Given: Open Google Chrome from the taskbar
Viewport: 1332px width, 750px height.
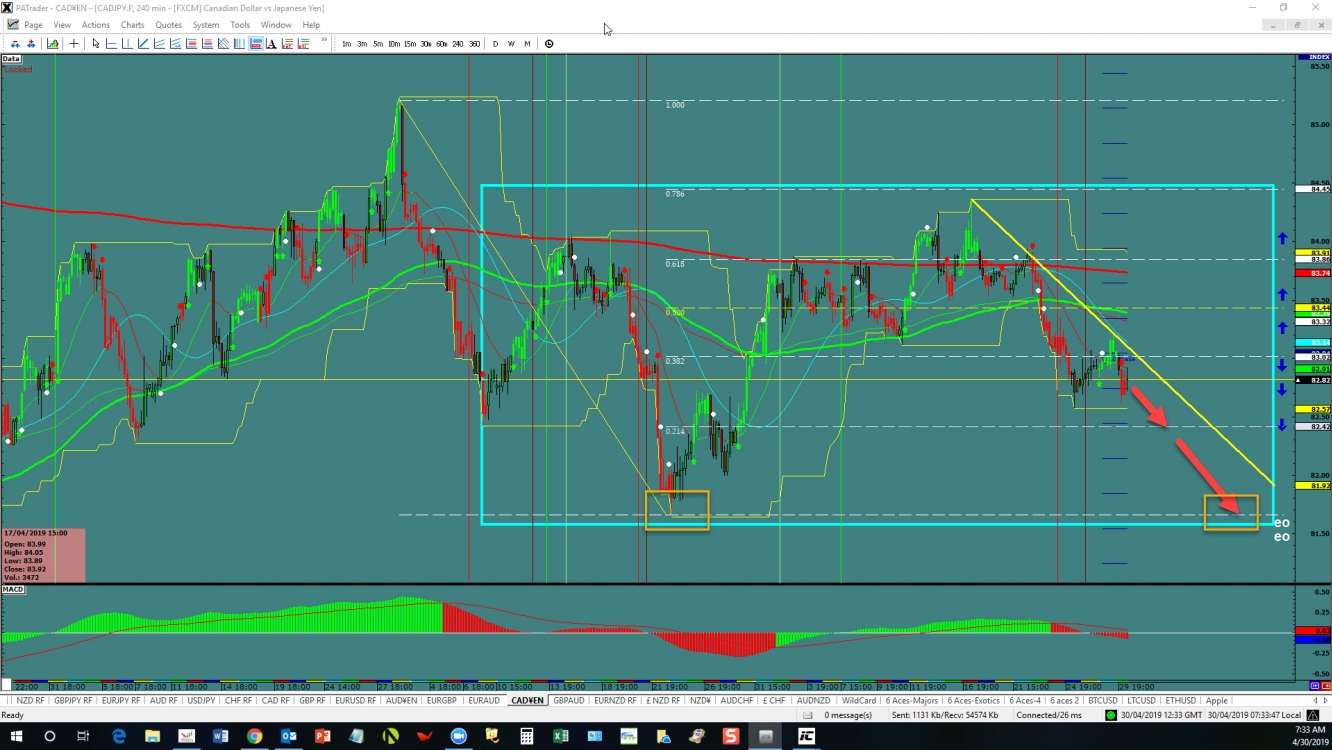Looking at the screenshot, I should click(x=254, y=736).
